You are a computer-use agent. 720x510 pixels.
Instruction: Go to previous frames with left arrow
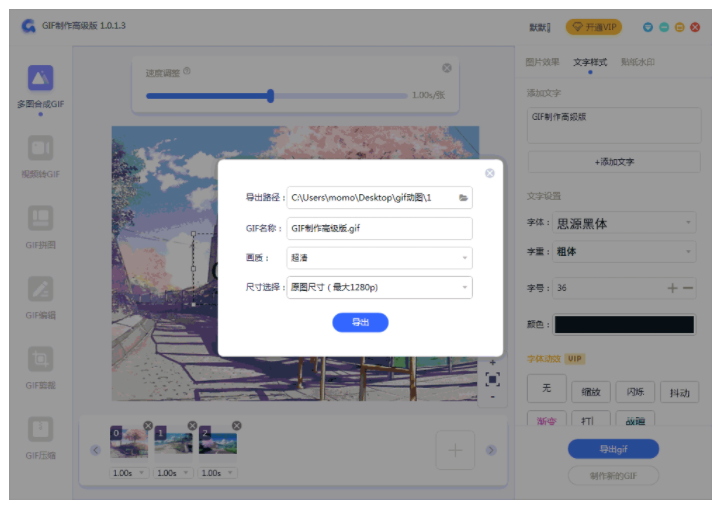(96, 450)
